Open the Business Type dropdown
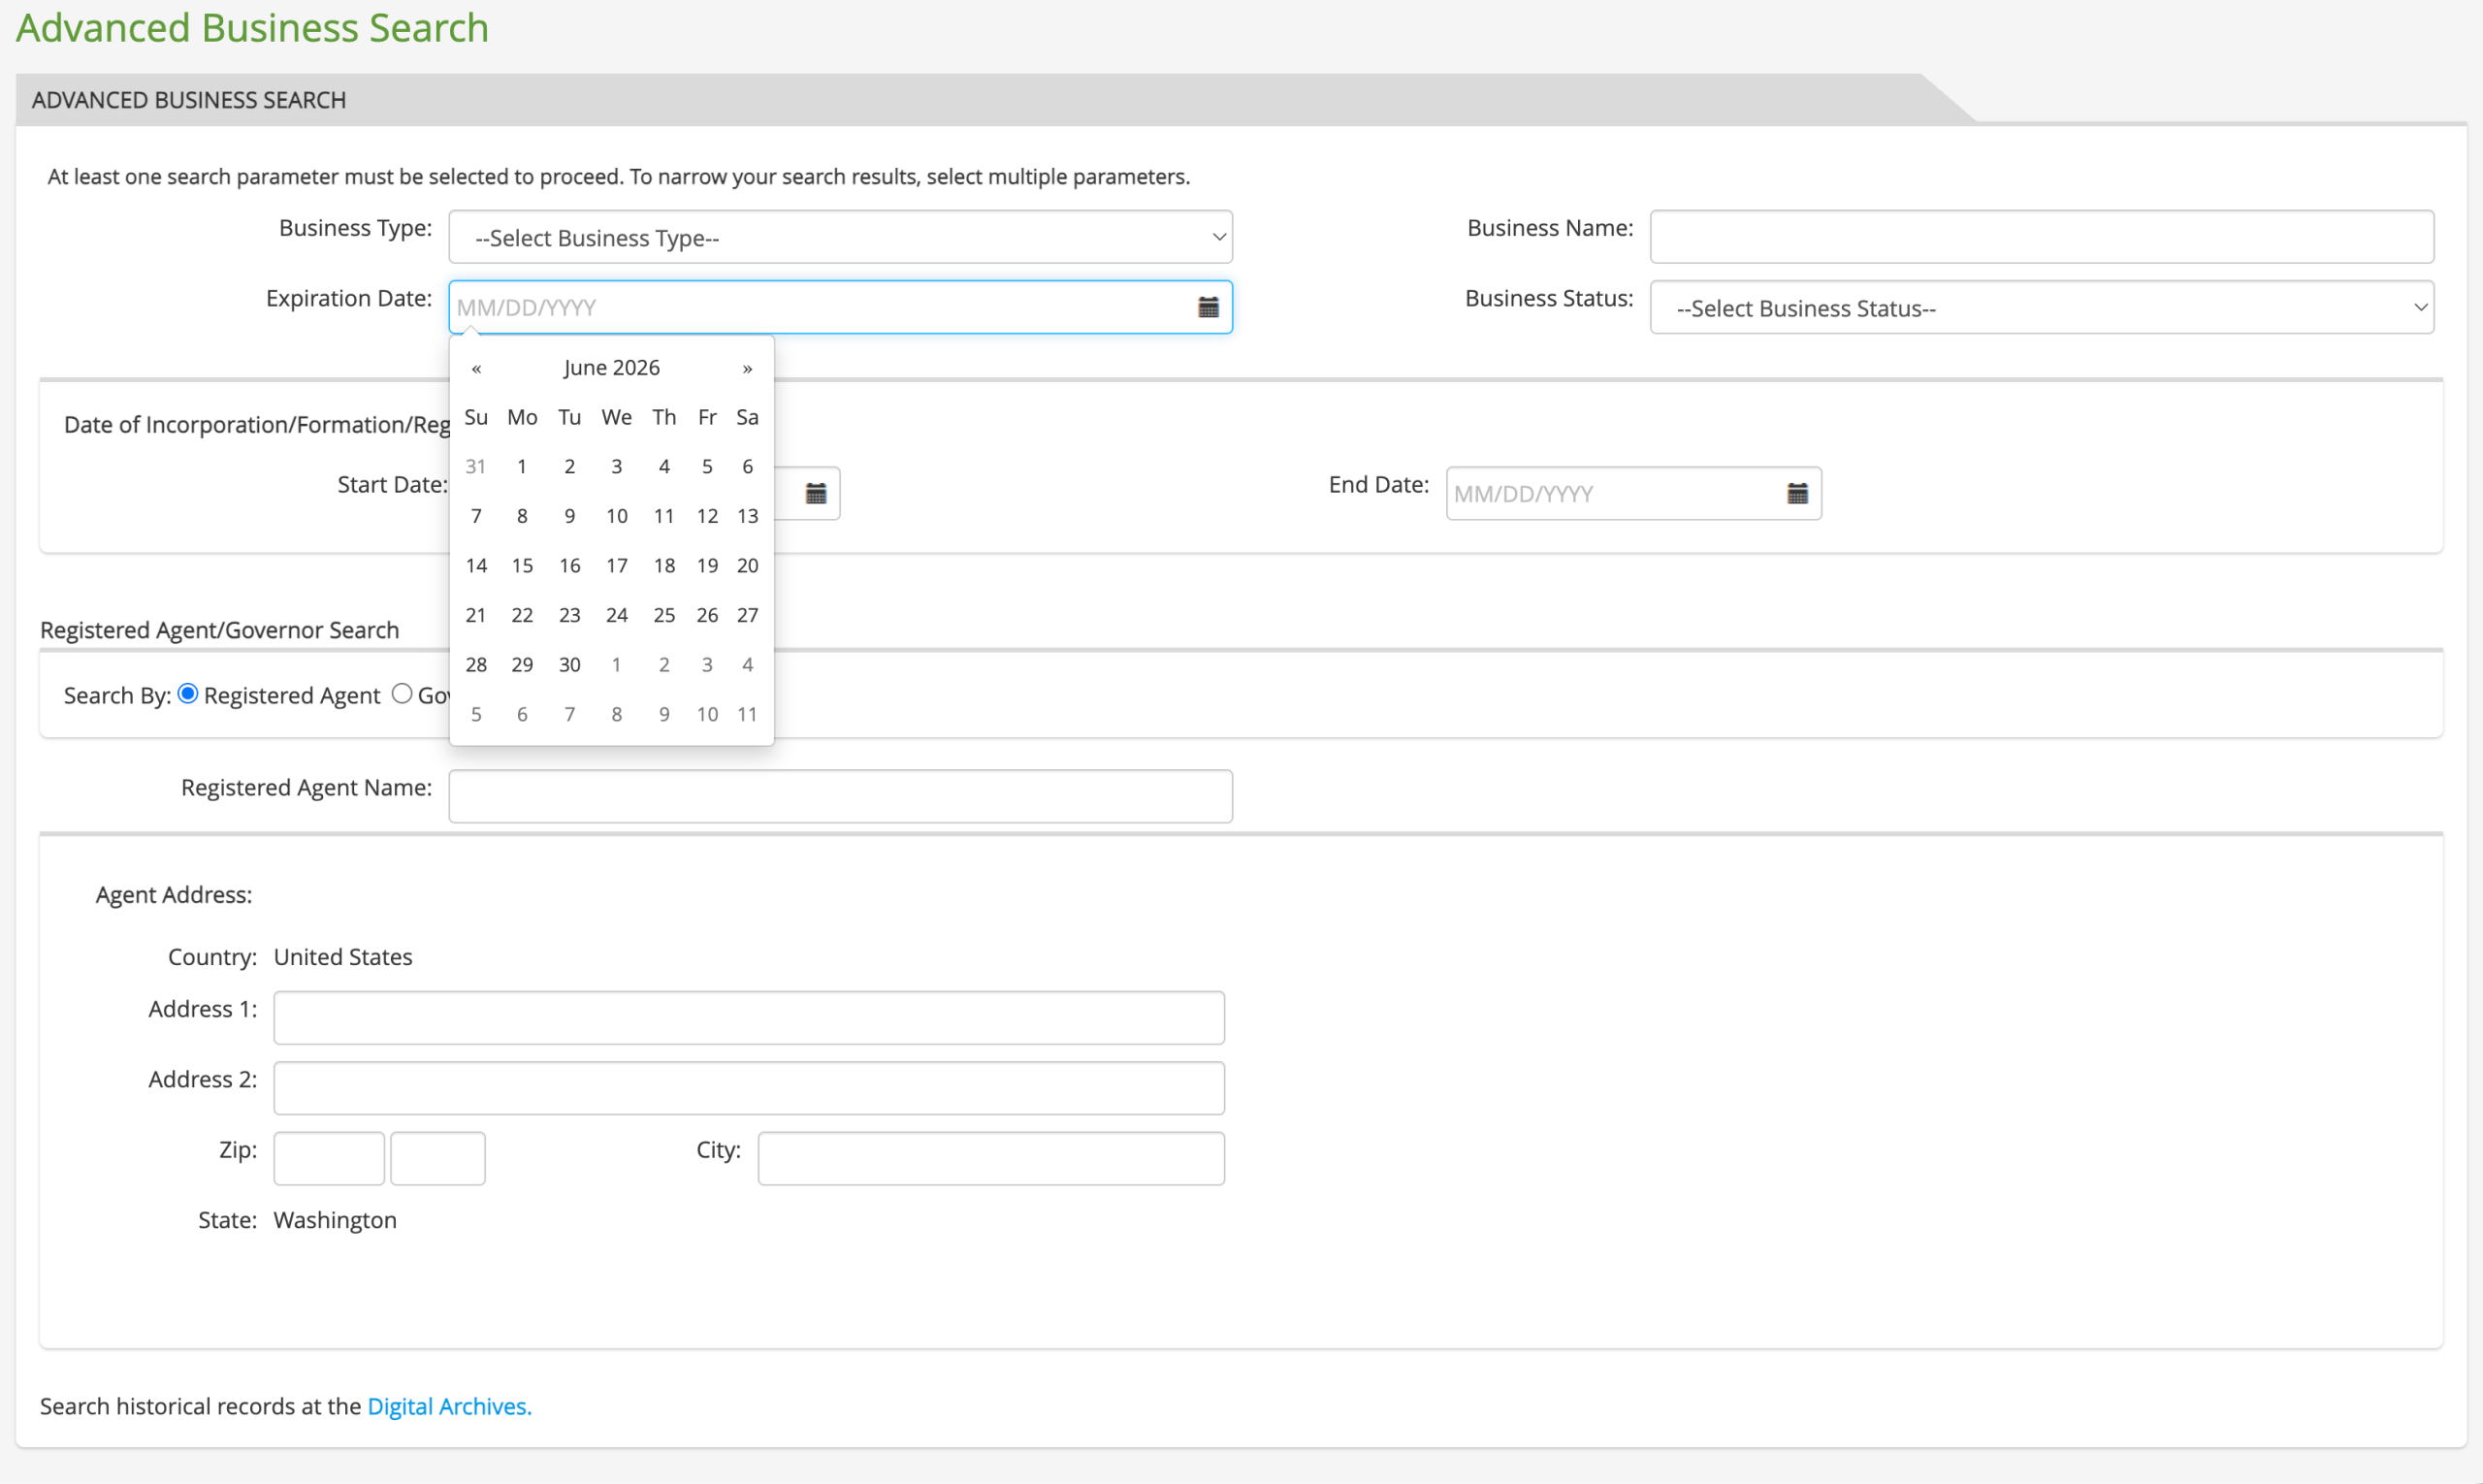The height and width of the screenshot is (1484, 2483). point(840,237)
